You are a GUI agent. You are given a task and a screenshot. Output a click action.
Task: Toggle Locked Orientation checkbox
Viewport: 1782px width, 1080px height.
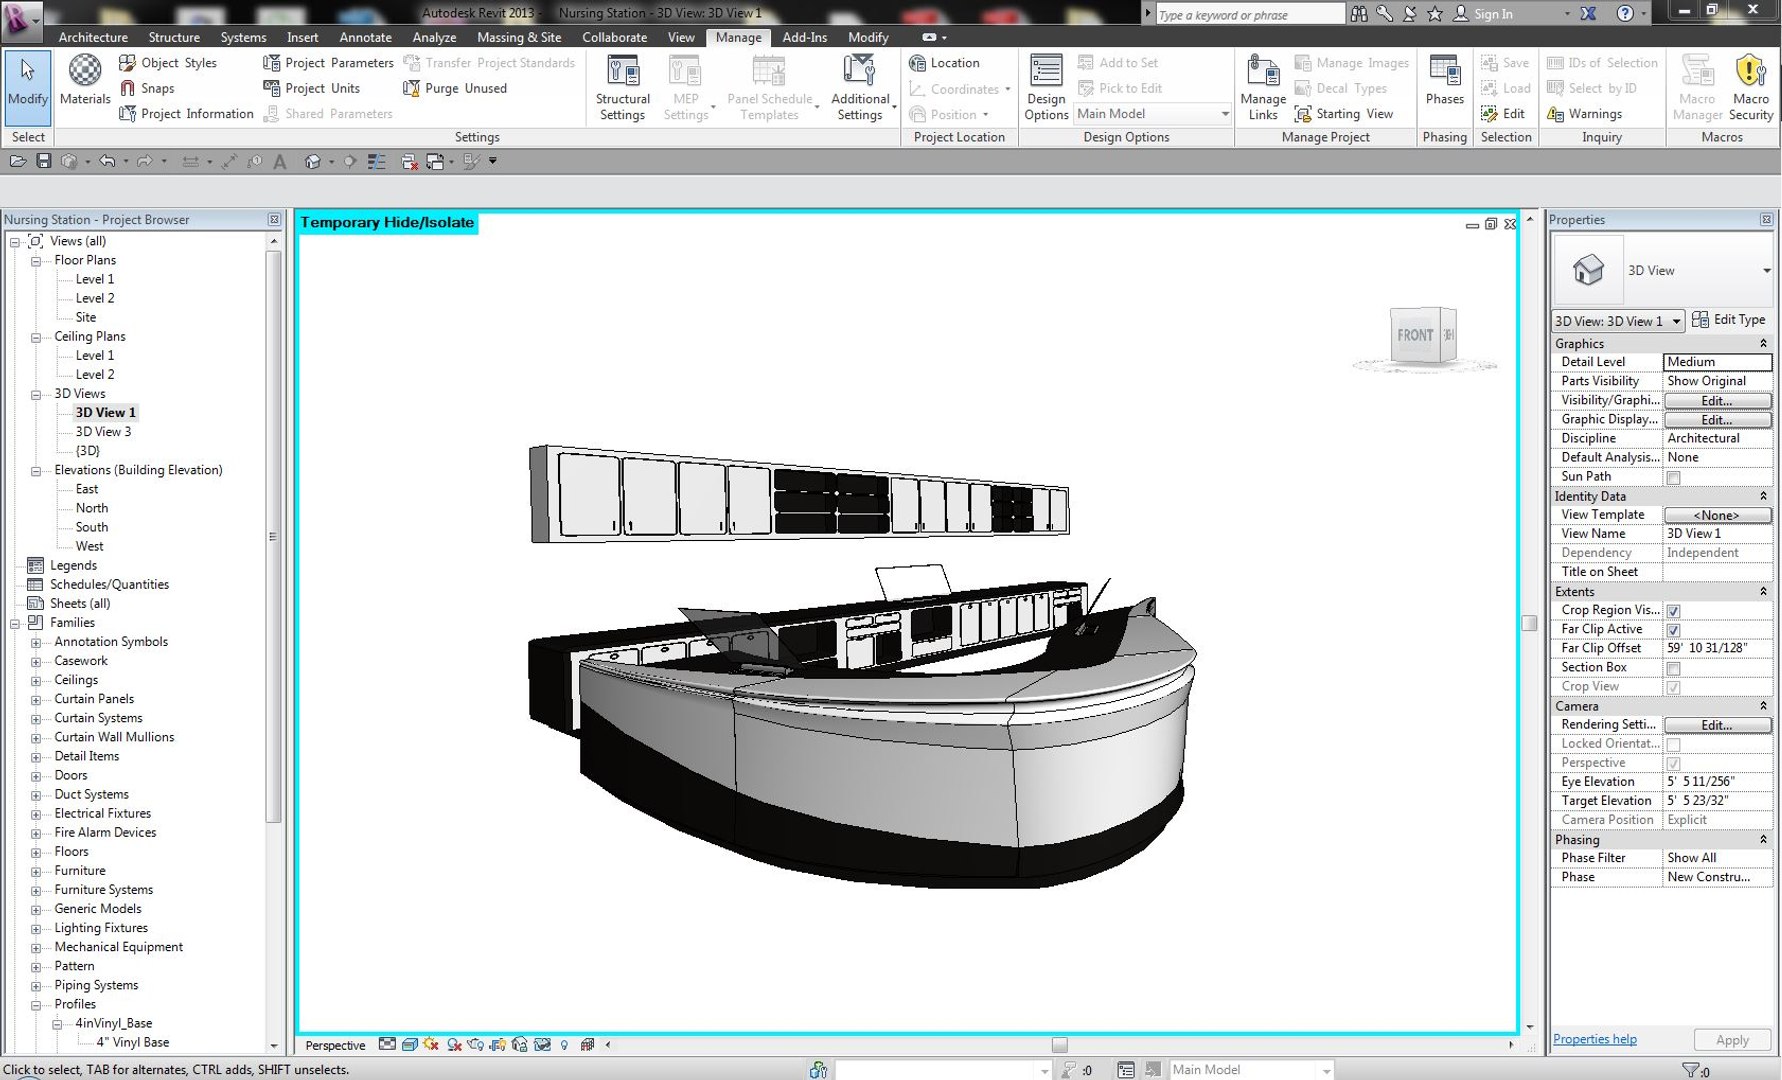1673,745
